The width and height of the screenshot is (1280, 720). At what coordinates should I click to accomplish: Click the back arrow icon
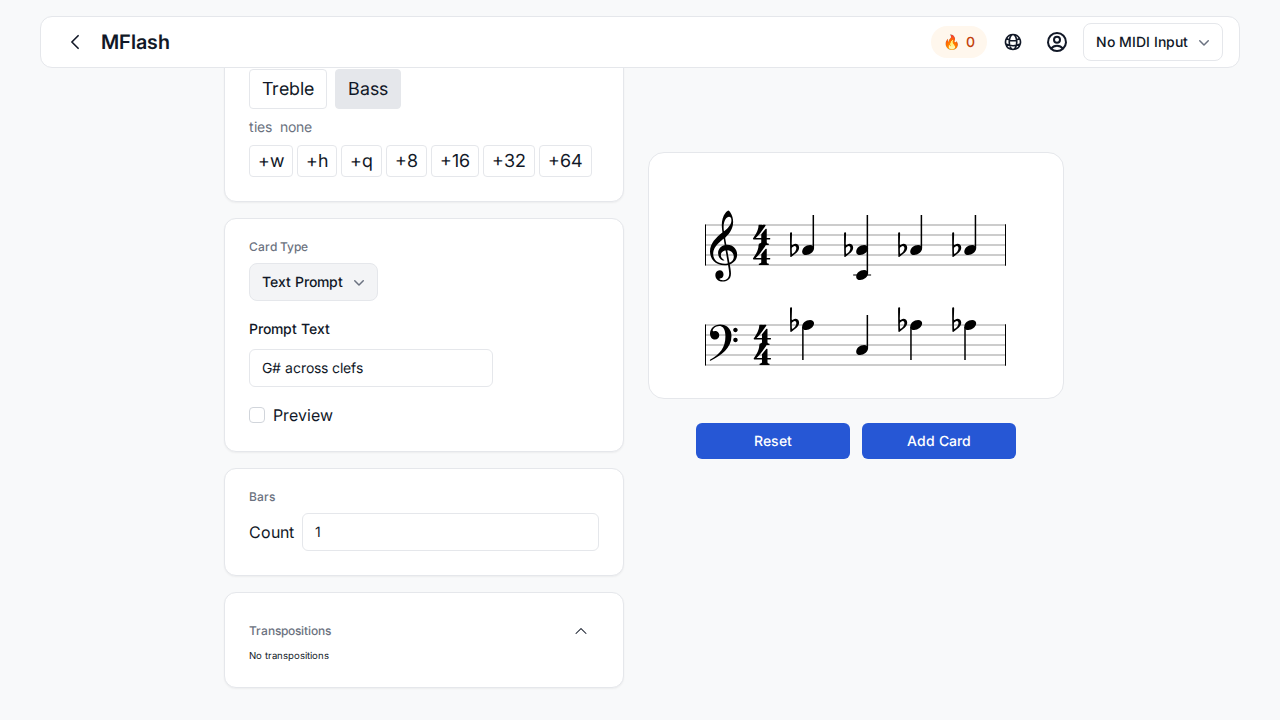click(x=75, y=42)
